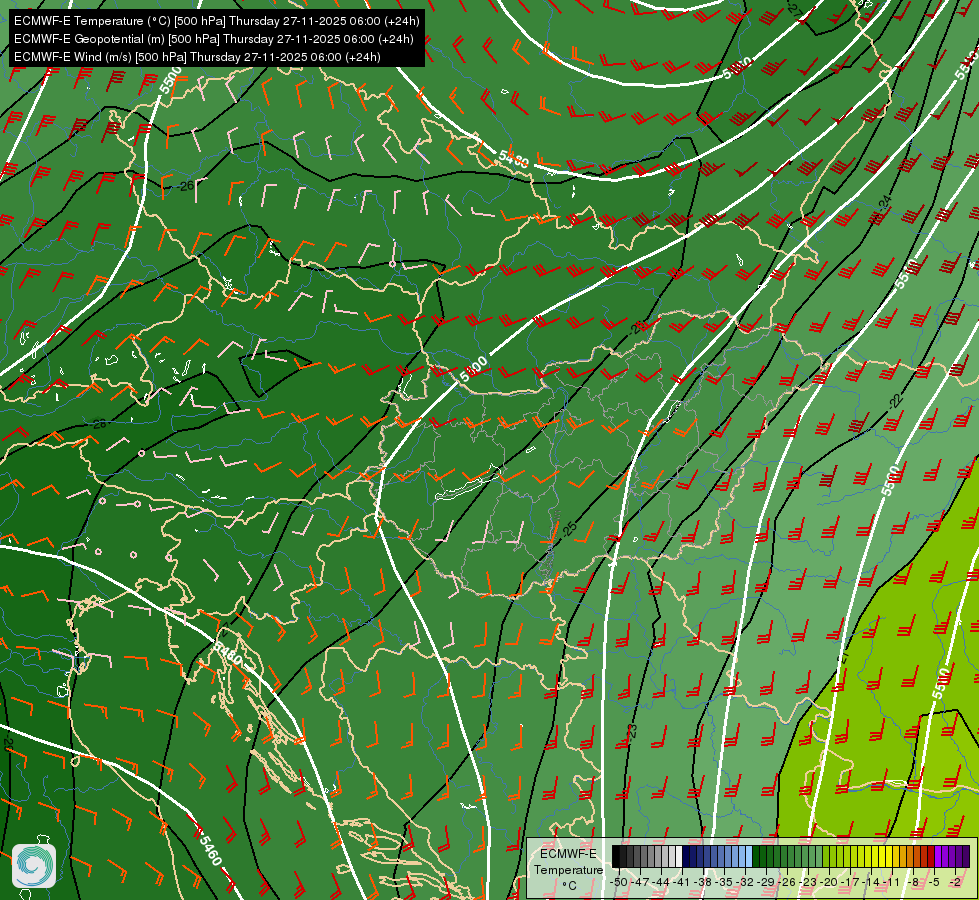Click the -14 label in the legend

click(x=872, y=883)
